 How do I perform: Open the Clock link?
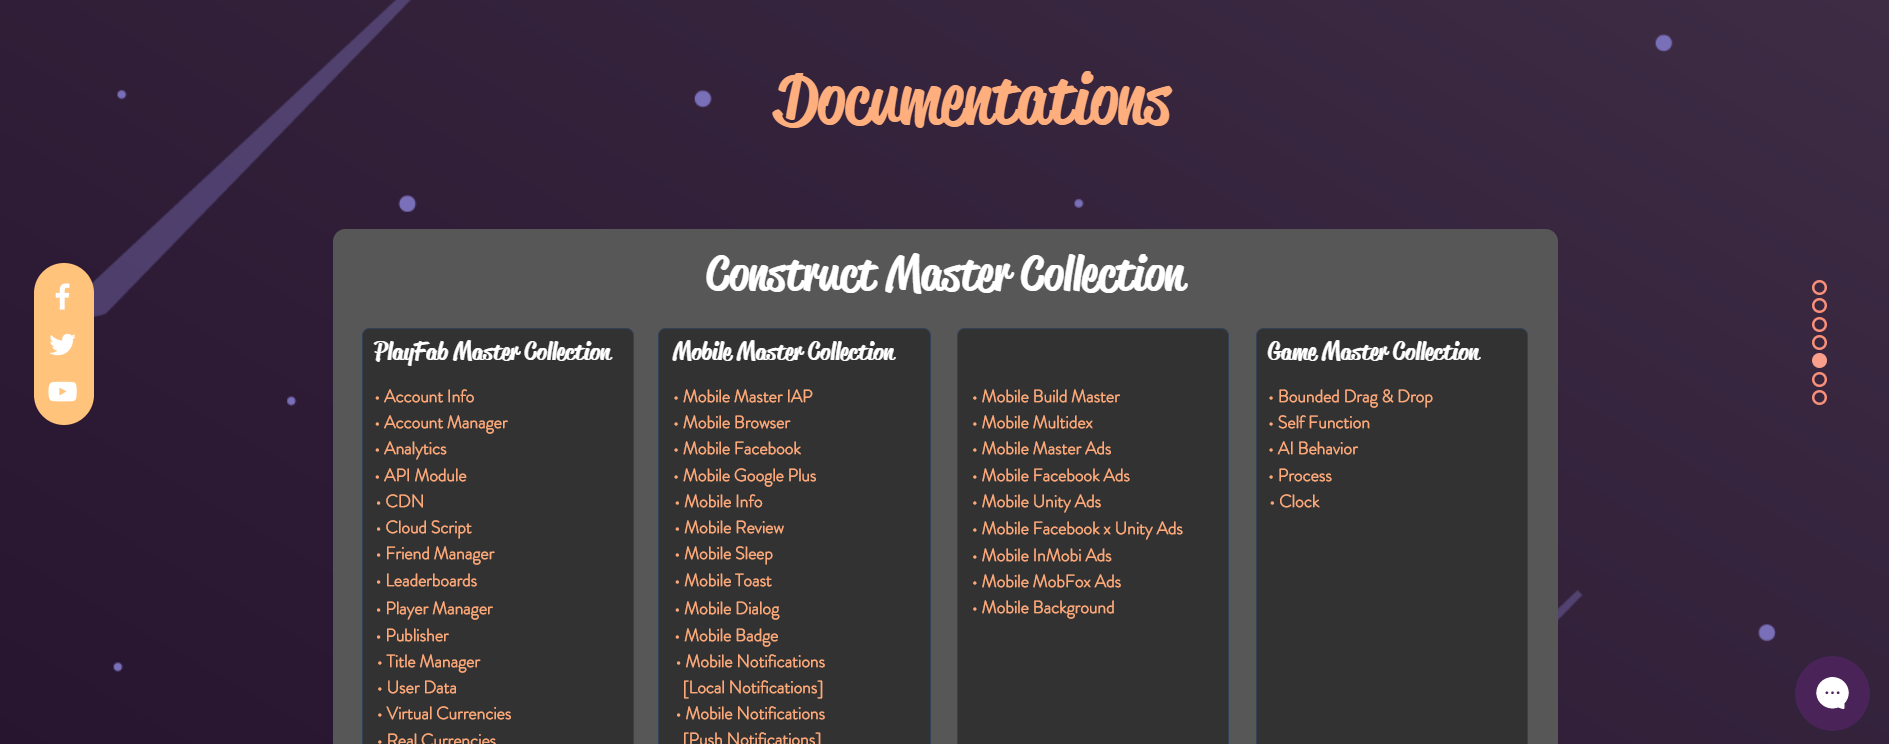click(1299, 502)
